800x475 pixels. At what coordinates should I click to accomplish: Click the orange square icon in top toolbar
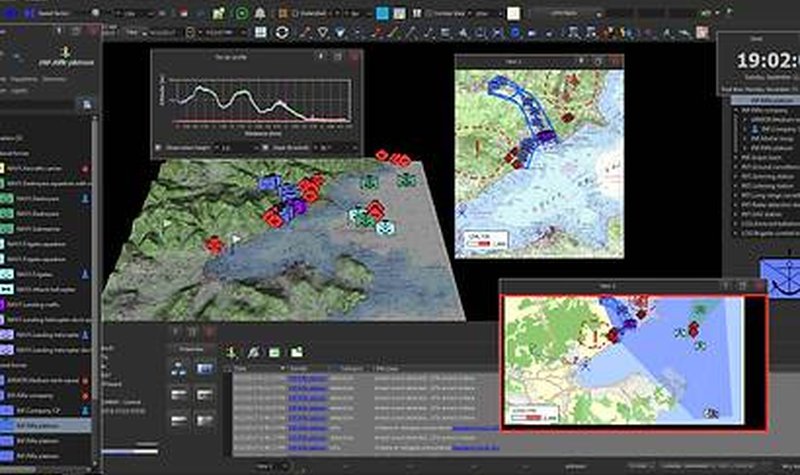pyautogui.click(x=282, y=14)
